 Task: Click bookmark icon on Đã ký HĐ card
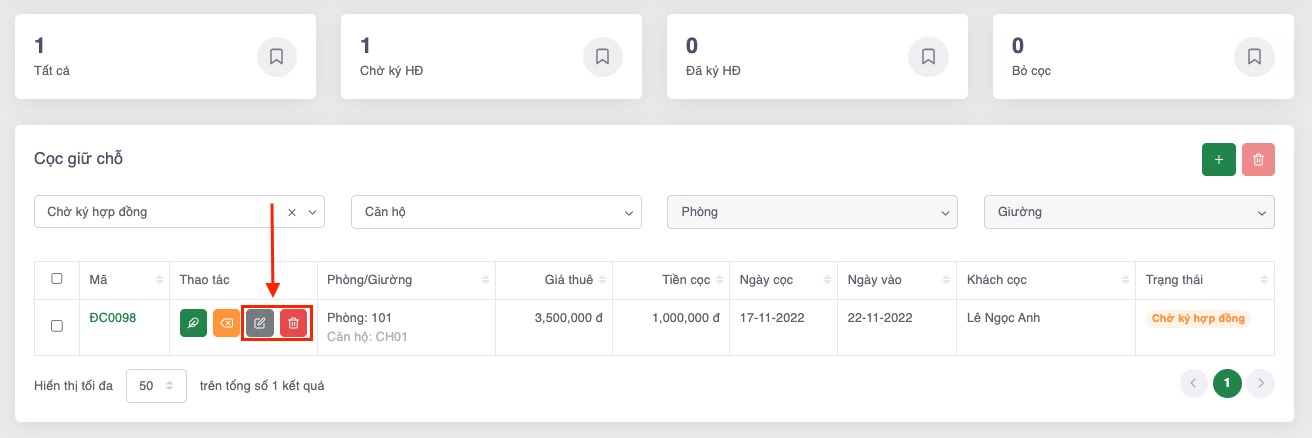point(928,57)
